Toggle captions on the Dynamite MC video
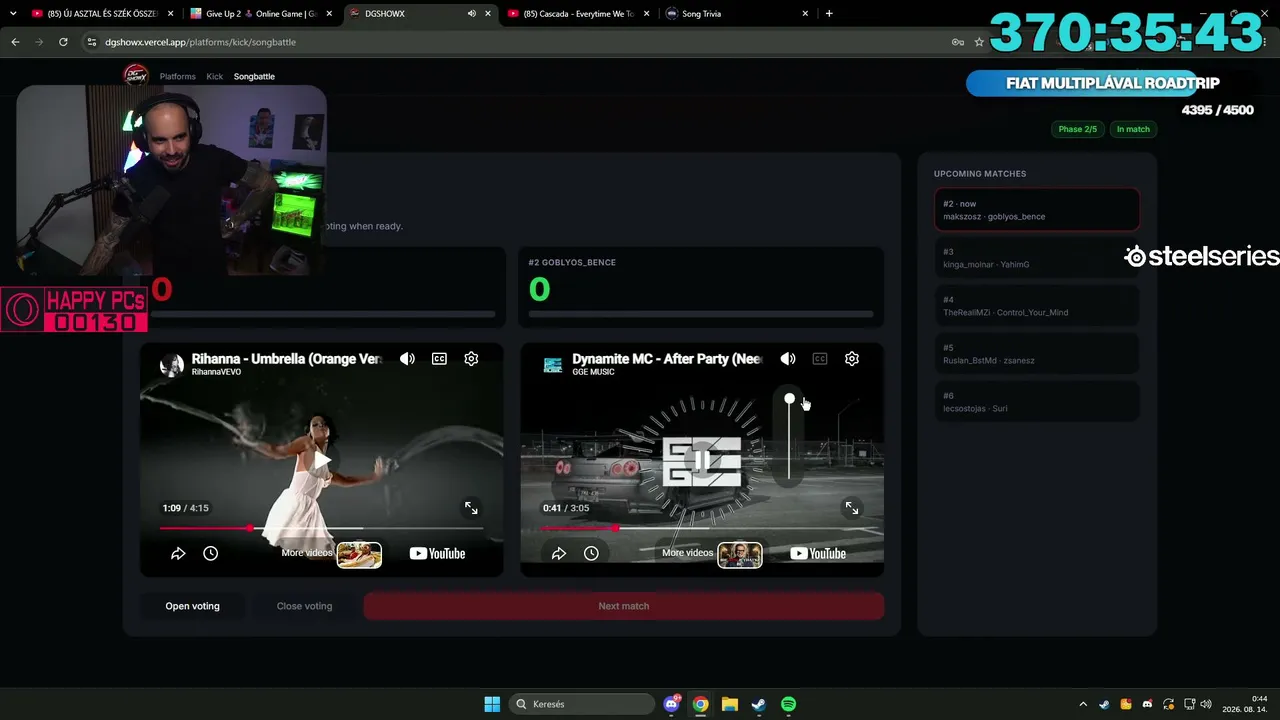This screenshot has height=720, width=1280. pos(820,359)
